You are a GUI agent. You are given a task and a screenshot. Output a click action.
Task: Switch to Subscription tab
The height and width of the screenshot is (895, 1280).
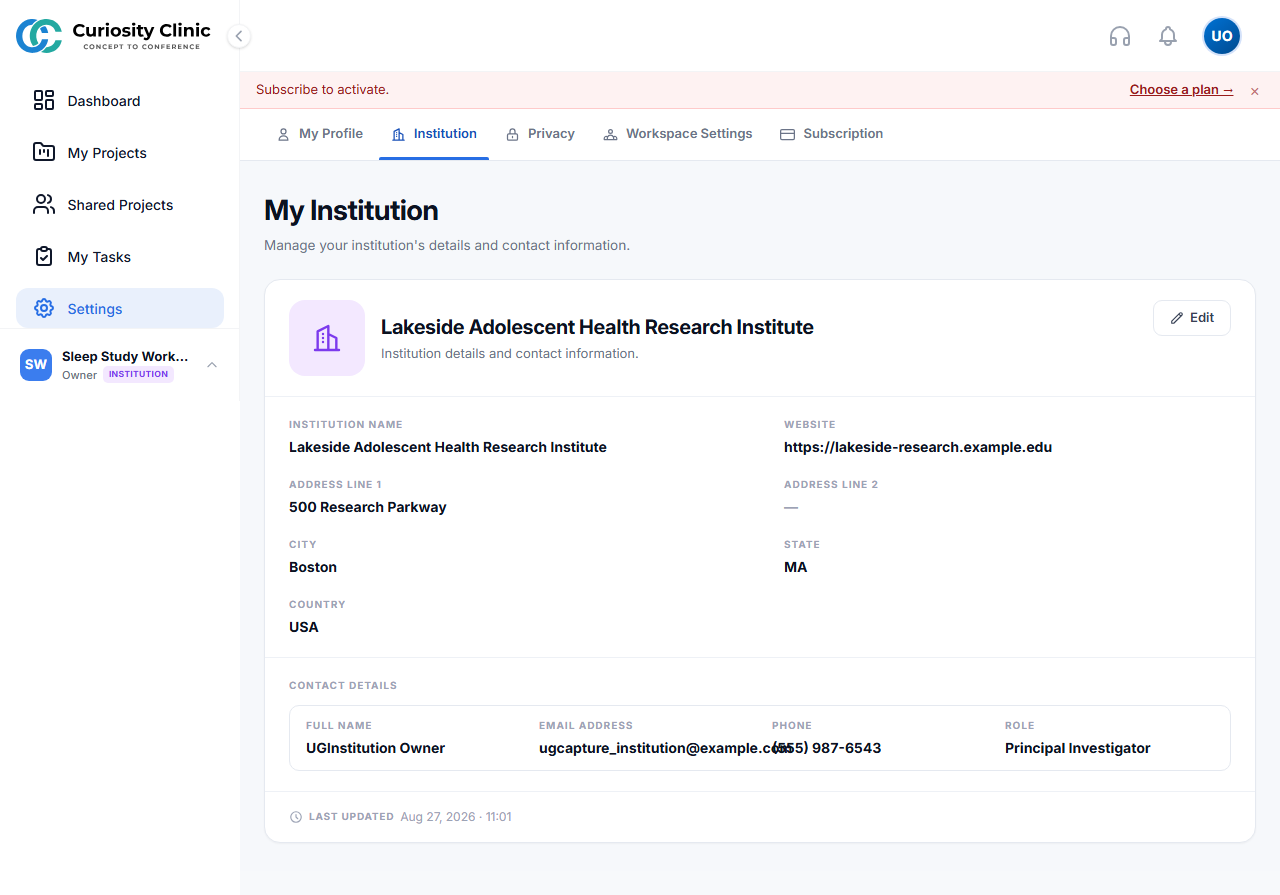[831, 134]
